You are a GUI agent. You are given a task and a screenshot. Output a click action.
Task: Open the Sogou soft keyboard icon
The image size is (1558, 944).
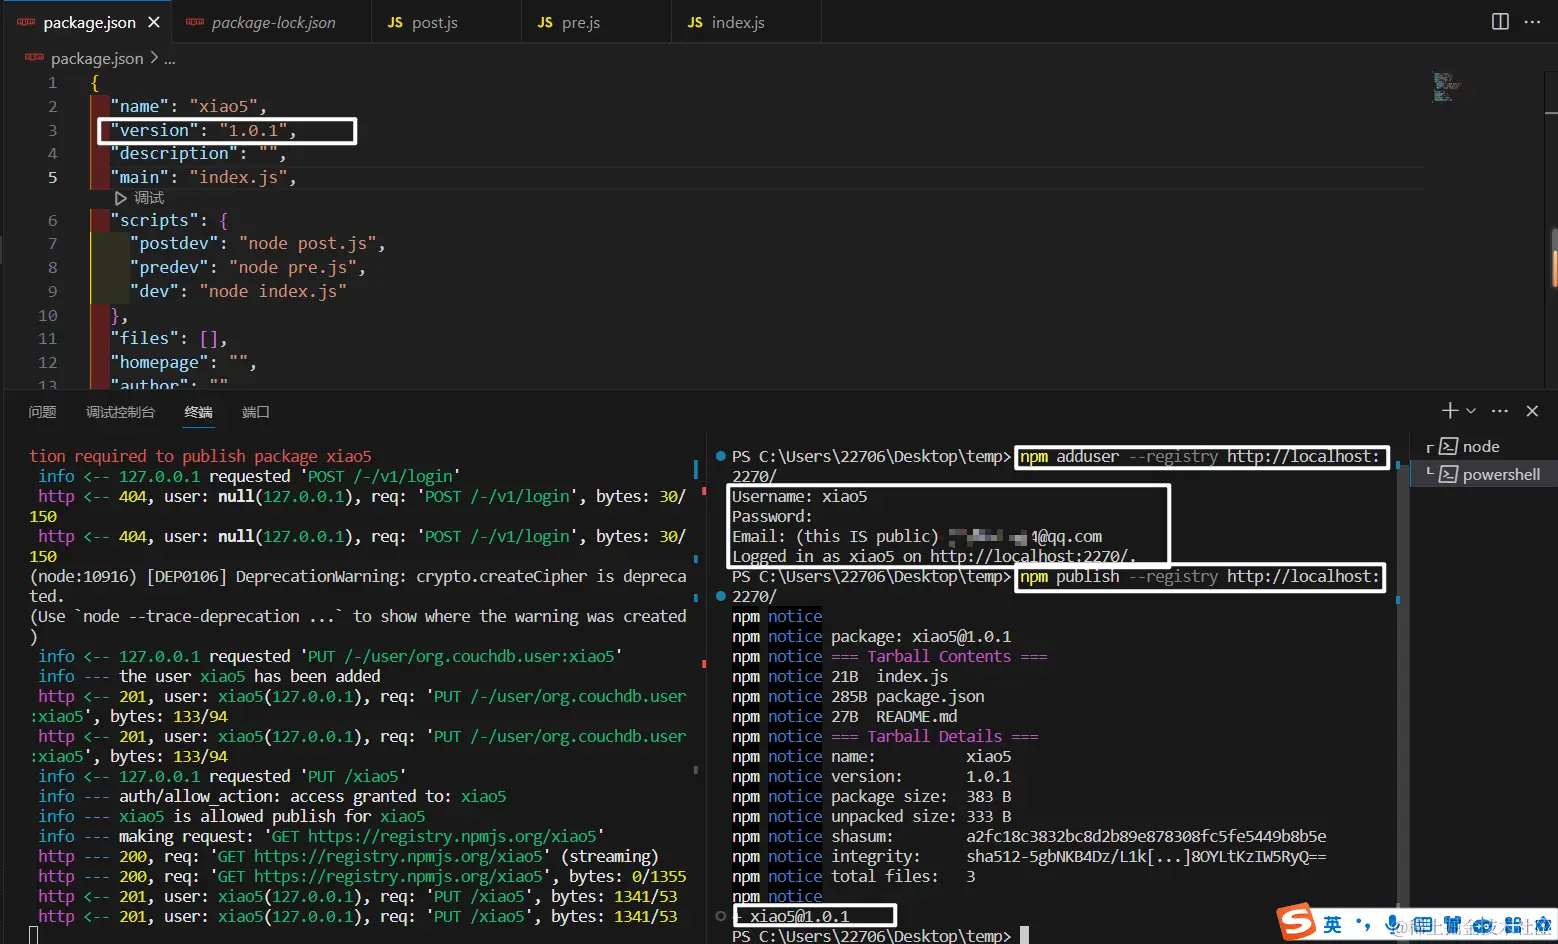tap(1422, 925)
